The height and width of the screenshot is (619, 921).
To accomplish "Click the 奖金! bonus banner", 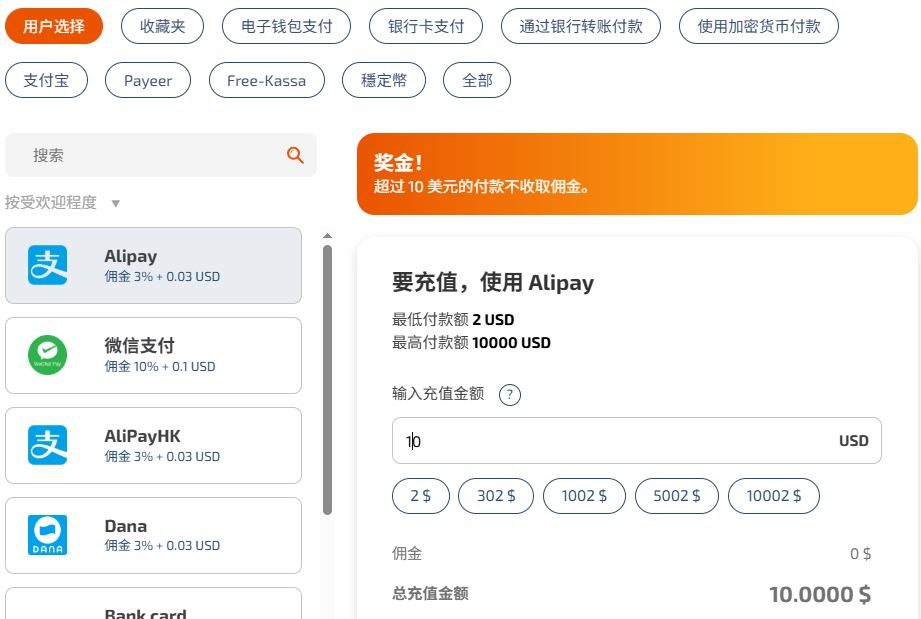I will pyautogui.click(x=637, y=174).
